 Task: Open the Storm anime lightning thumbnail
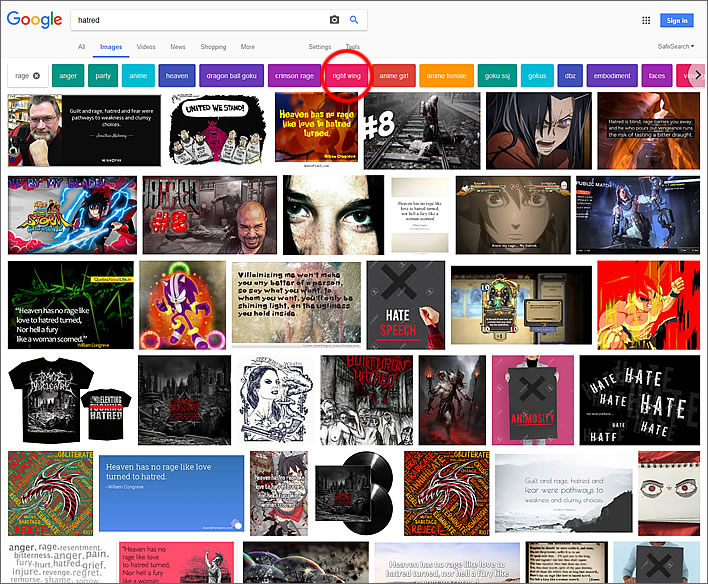(x=72, y=215)
